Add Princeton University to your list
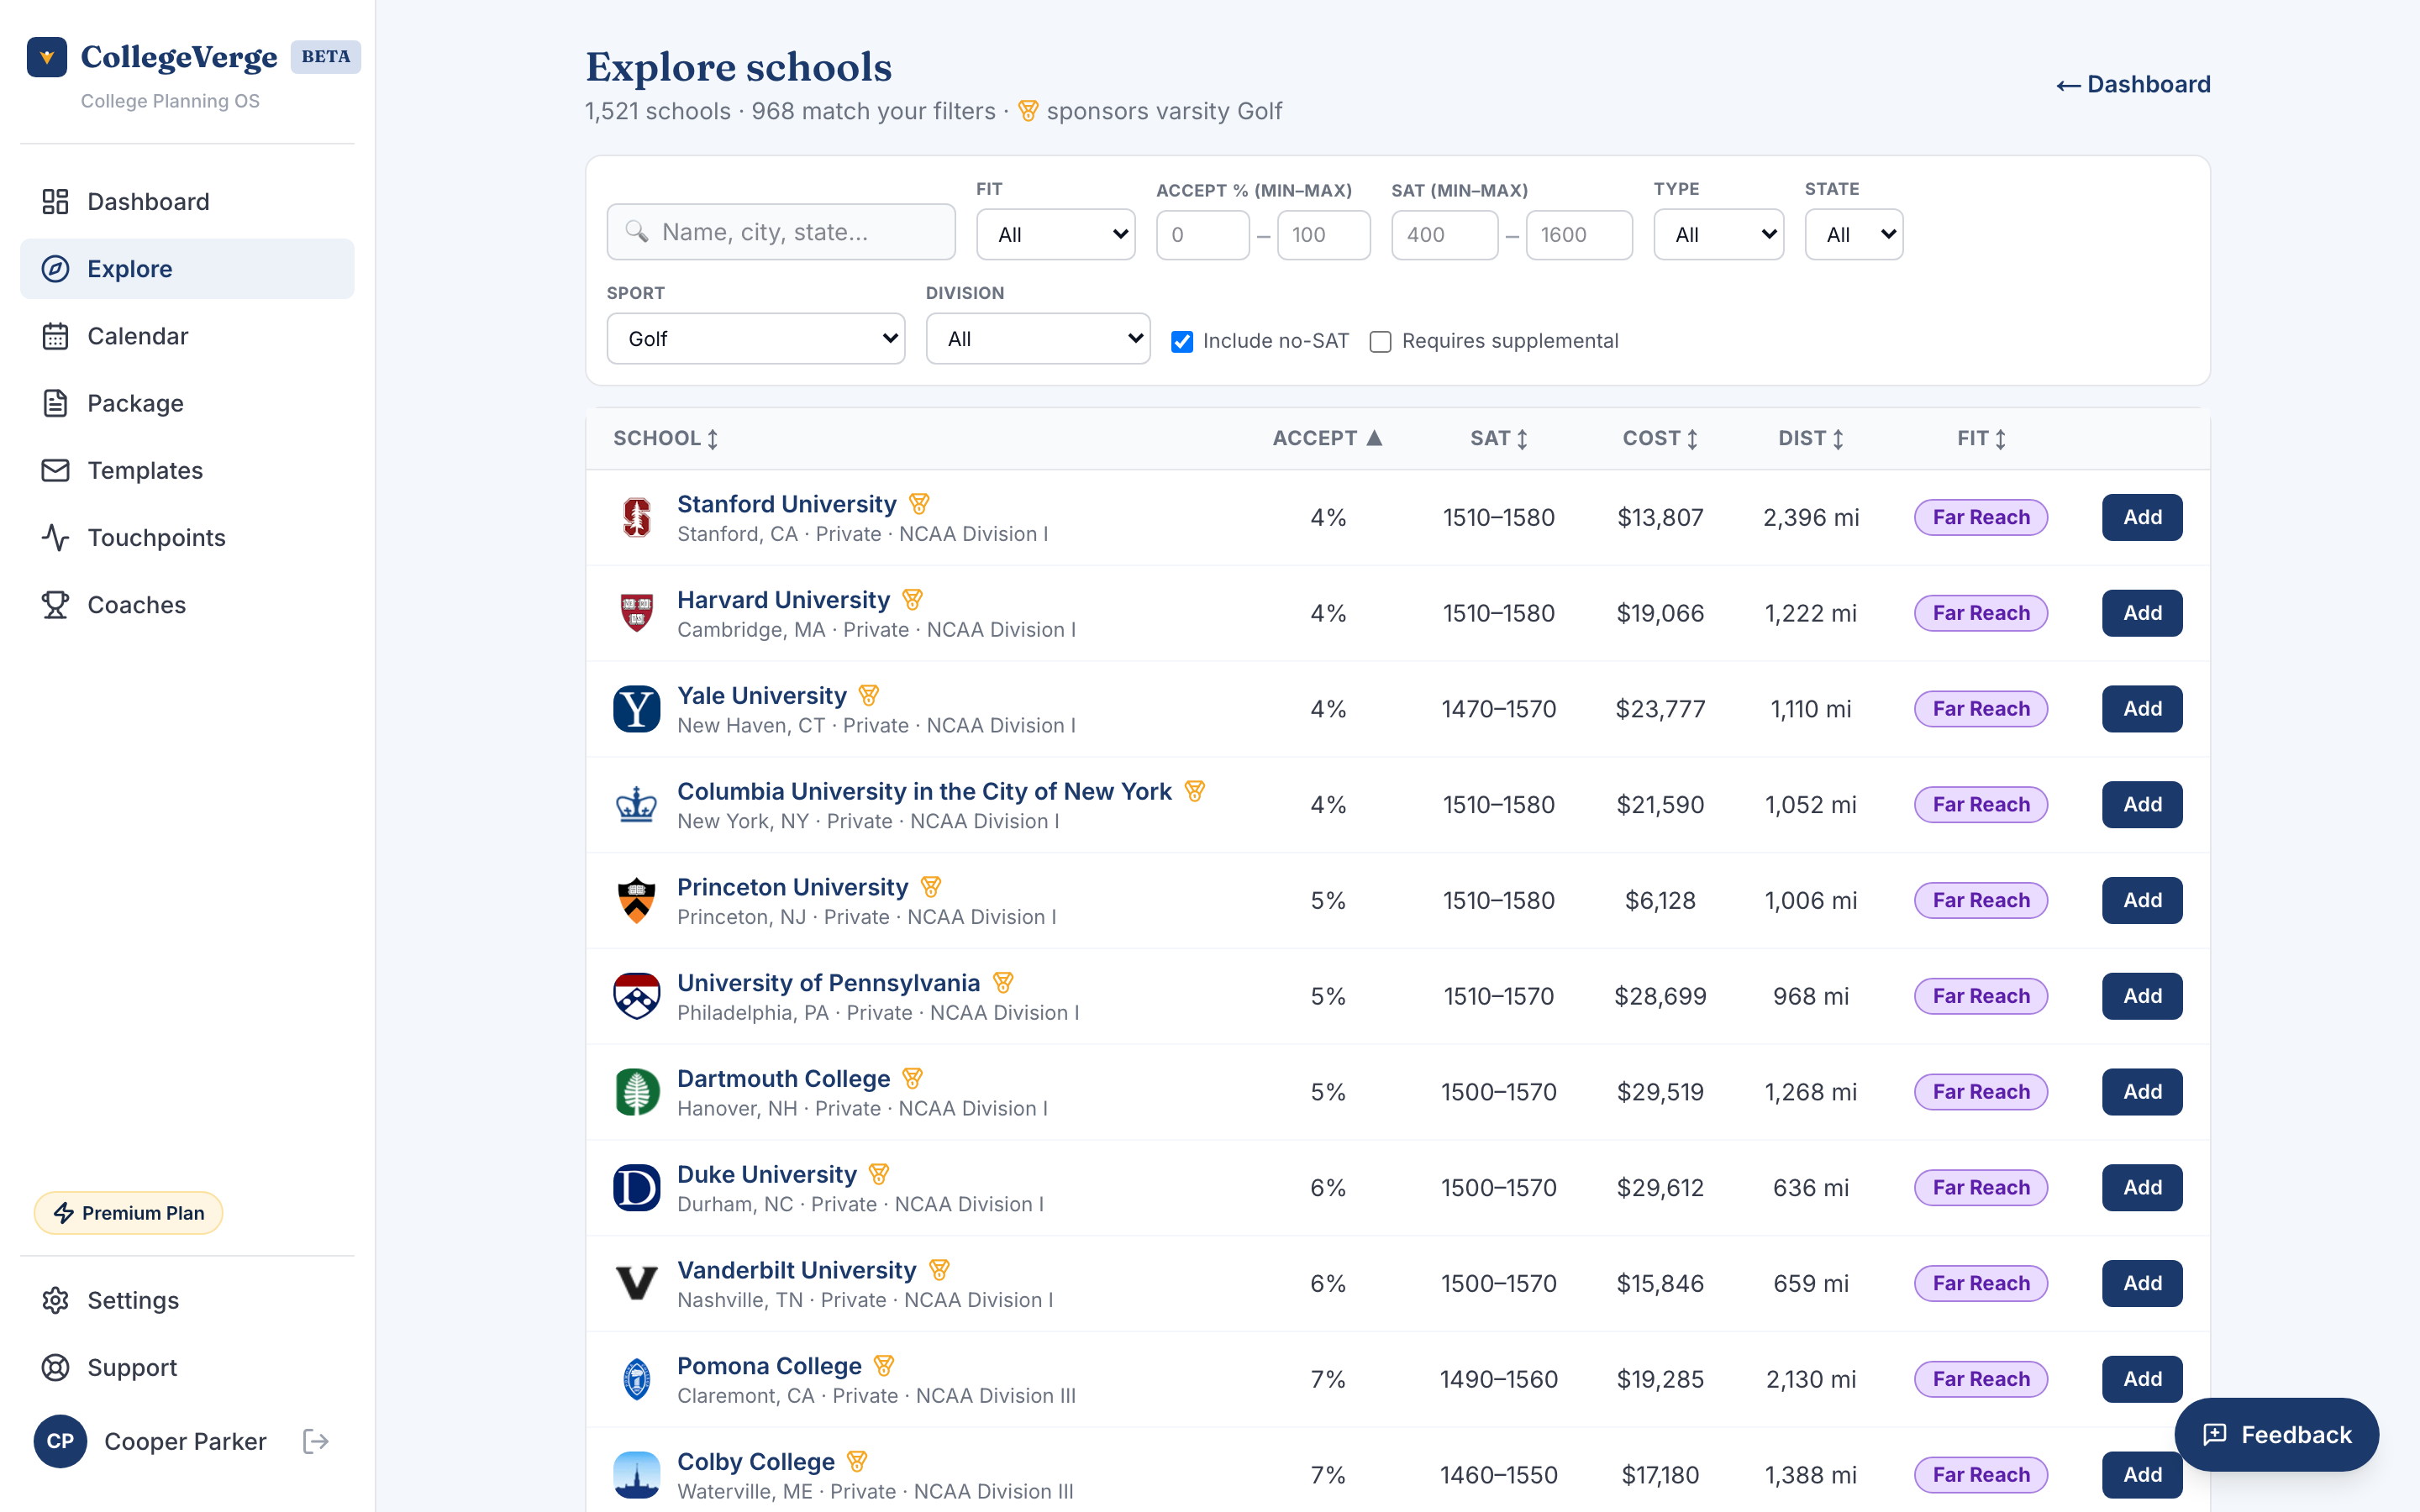This screenshot has width=2420, height=1512. coord(2142,900)
